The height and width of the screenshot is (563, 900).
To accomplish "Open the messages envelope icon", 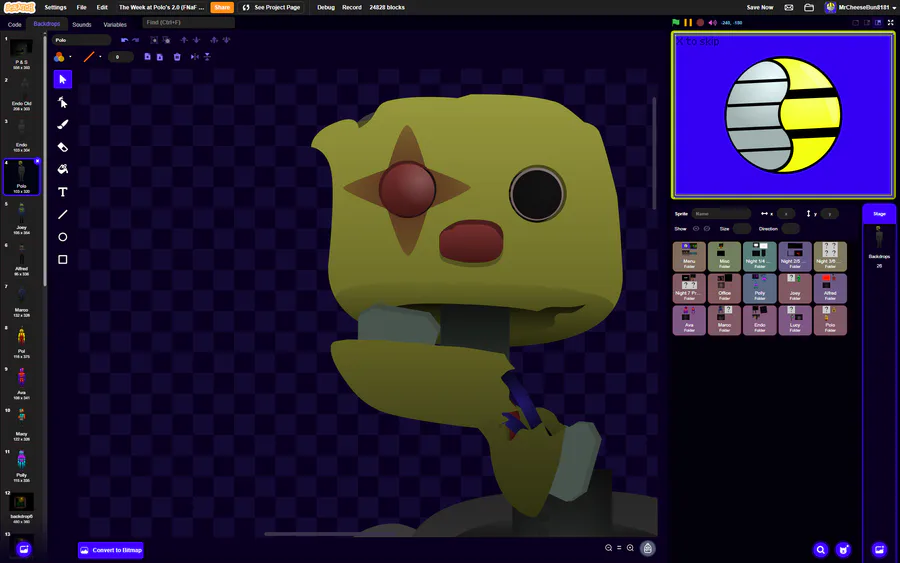I will (789, 7).
